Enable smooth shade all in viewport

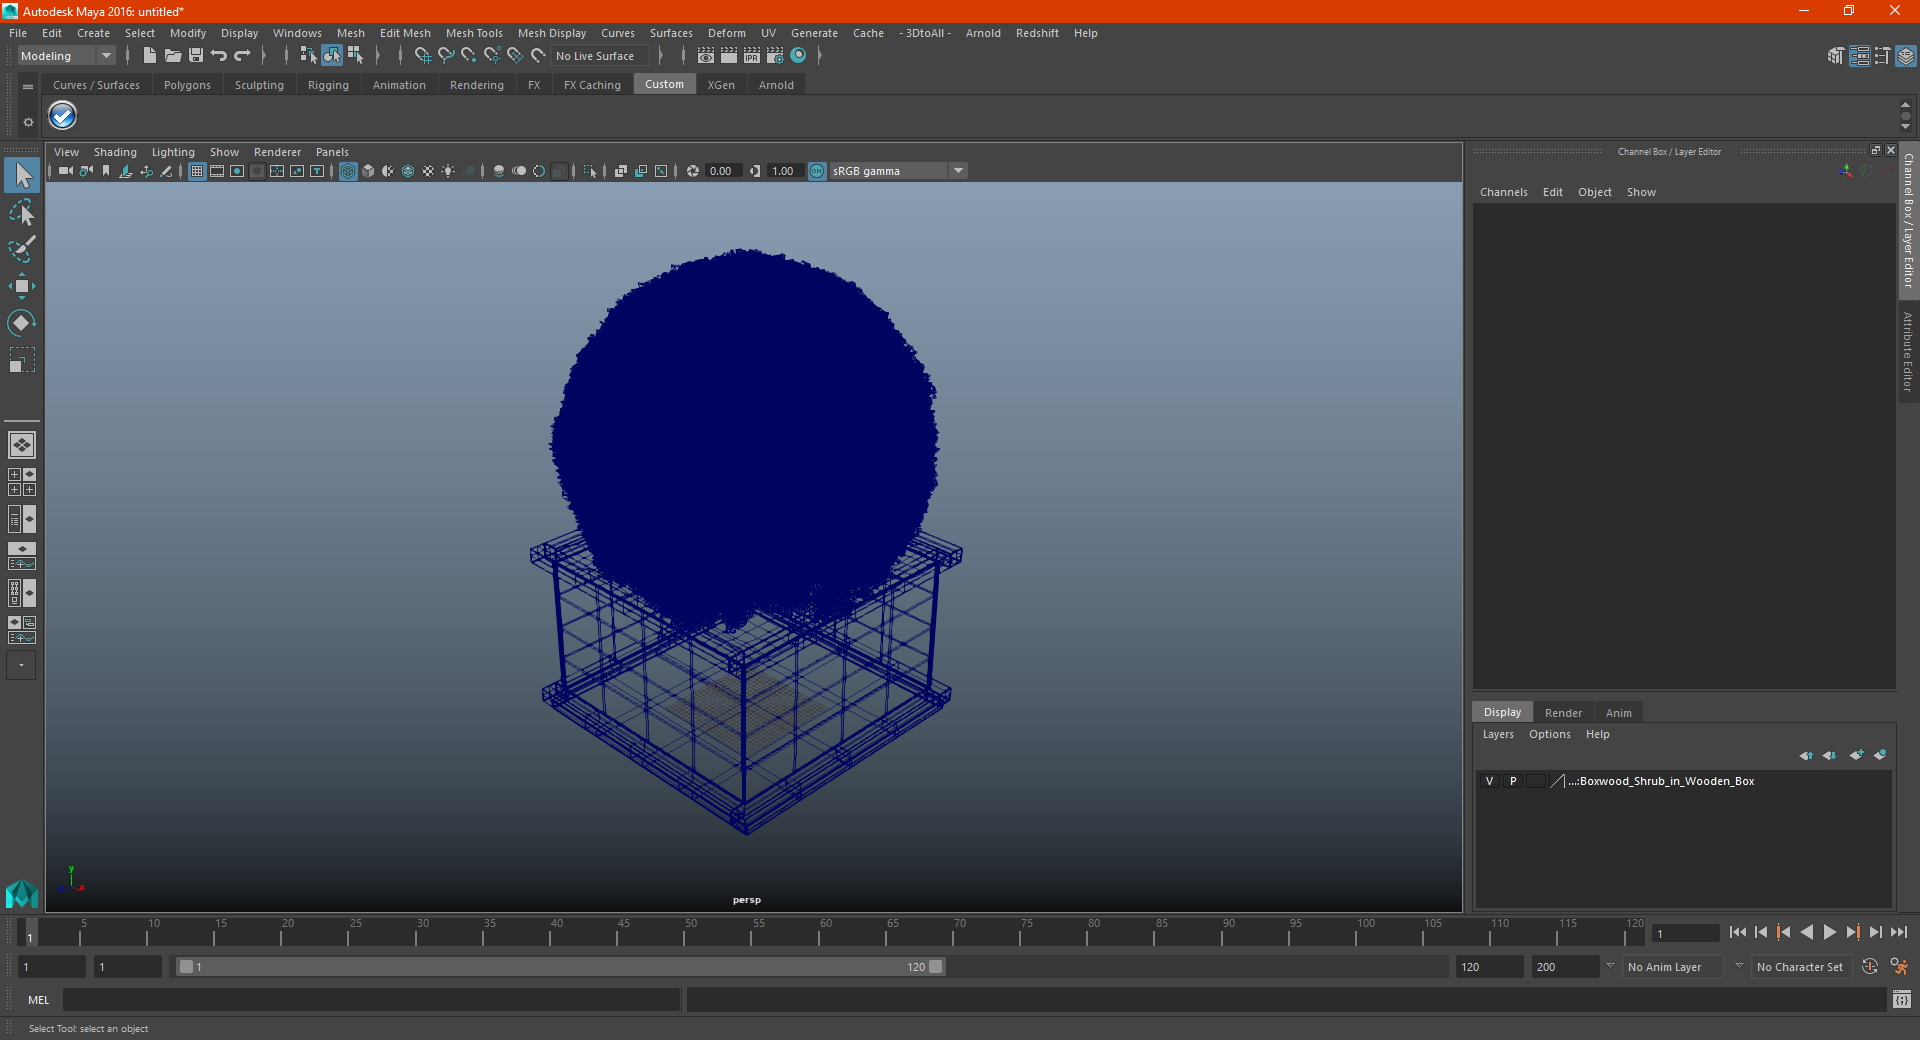coord(368,171)
